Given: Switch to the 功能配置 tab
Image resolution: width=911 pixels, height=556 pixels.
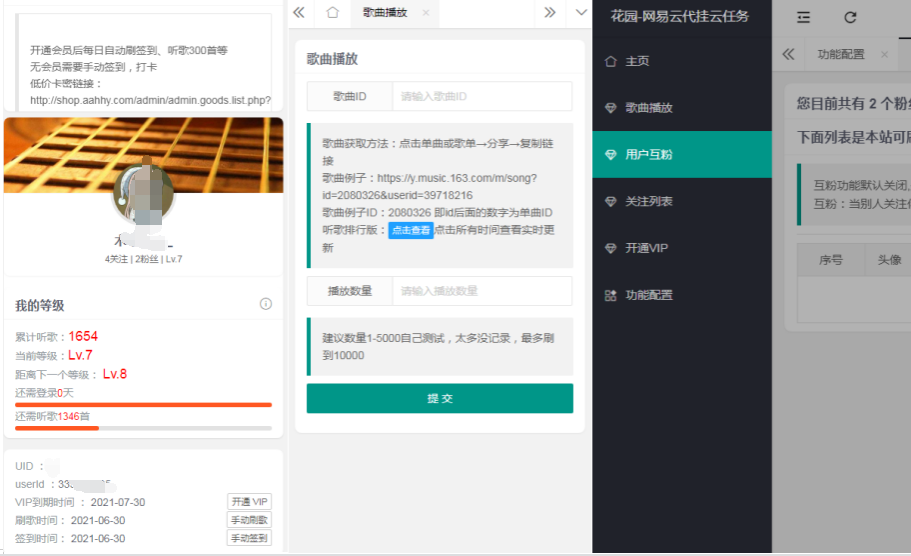Looking at the screenshot, I should click(840, 55).
